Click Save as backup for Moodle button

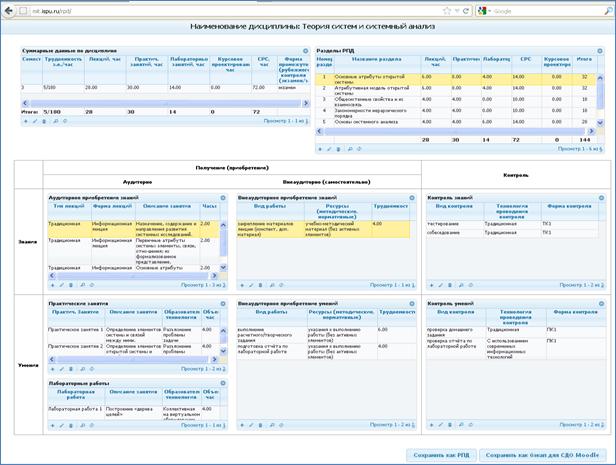coord(543,455)
